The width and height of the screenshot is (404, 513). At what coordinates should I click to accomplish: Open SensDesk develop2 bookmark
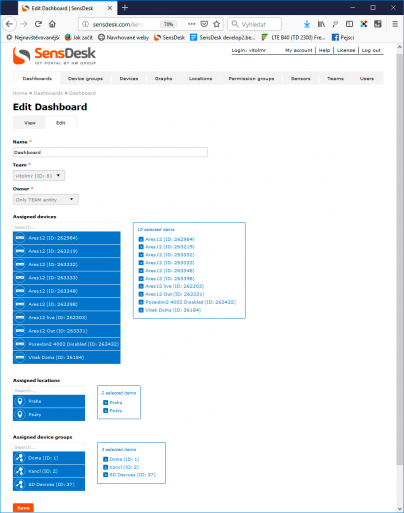click(x=222, y=37)
